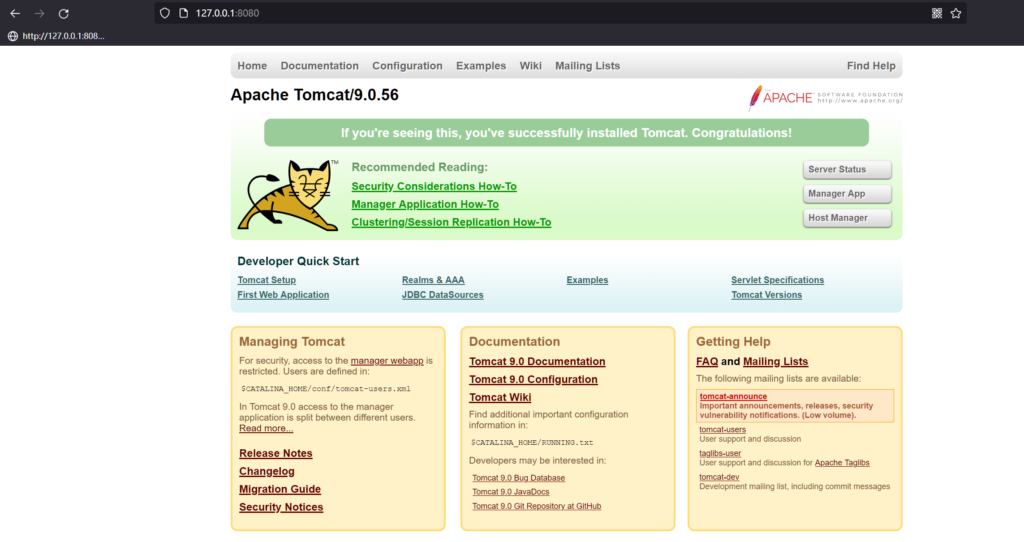
Task: Open Clustering/Session Replication How-To link
Action: pyautogui.click(x=451, y=223)
